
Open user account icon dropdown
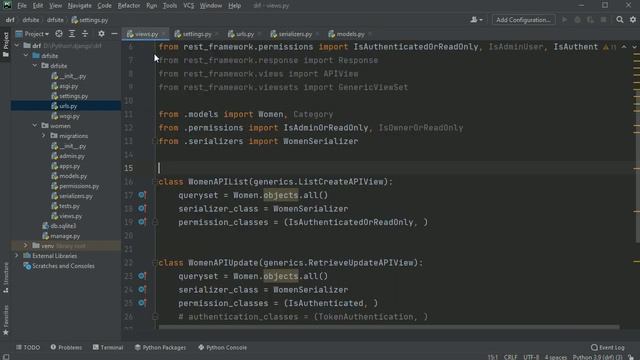click(x=476, y=20)
